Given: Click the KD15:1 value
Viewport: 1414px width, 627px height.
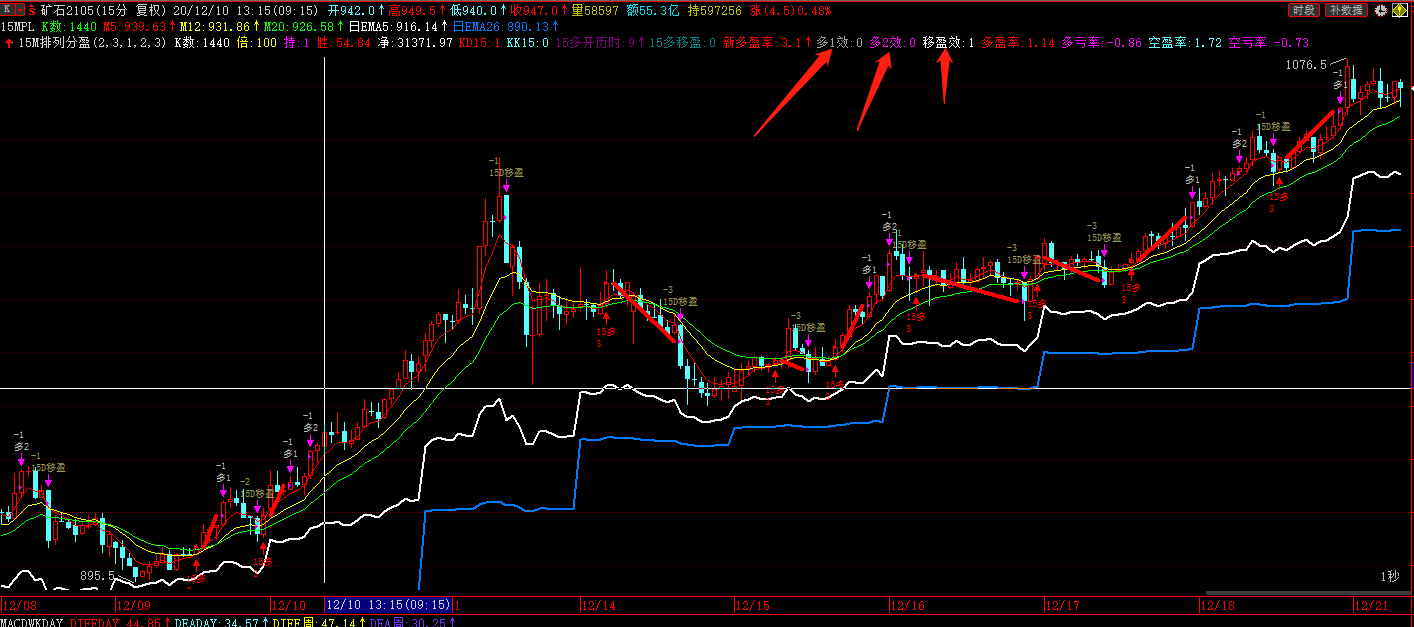Looking at the screenshot, I should pos(480,43).
